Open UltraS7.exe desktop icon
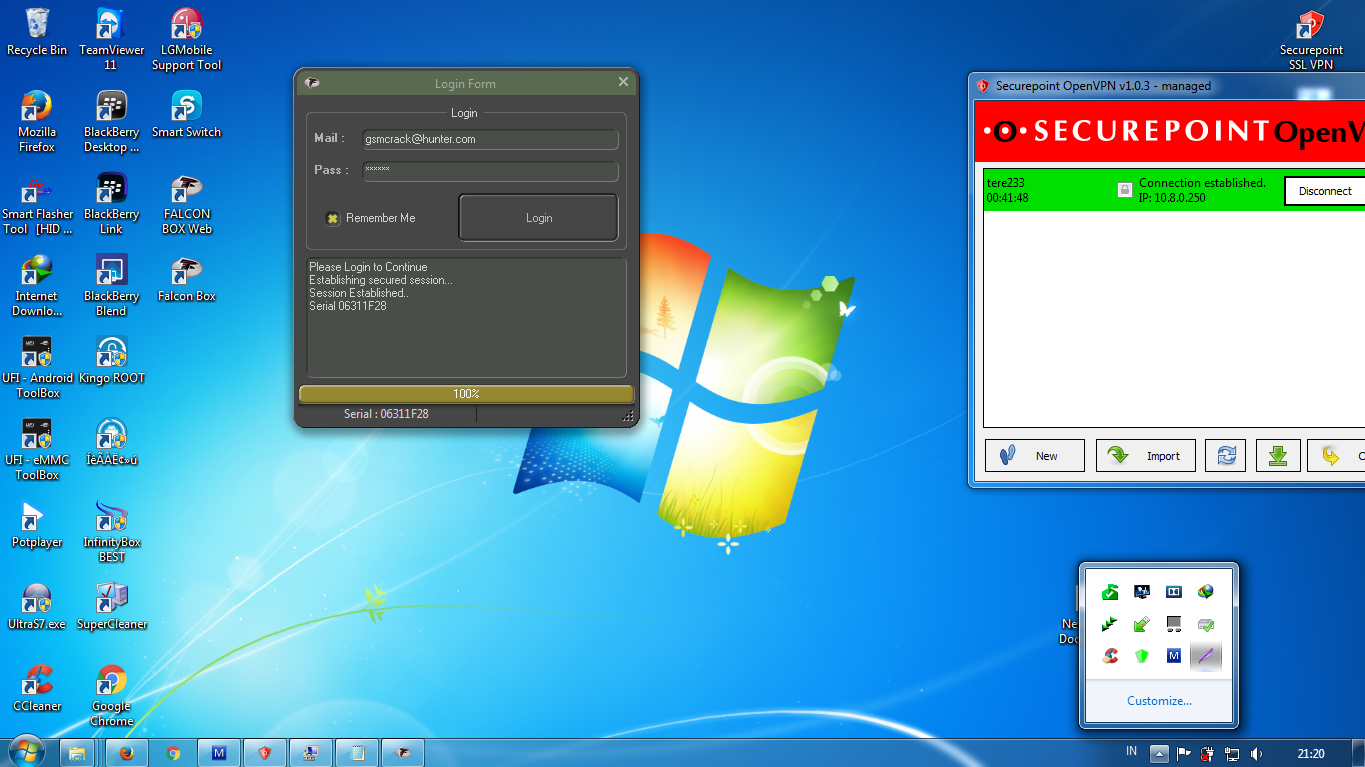The width and height of the screenshot is (1365, 767). point(37,606)
